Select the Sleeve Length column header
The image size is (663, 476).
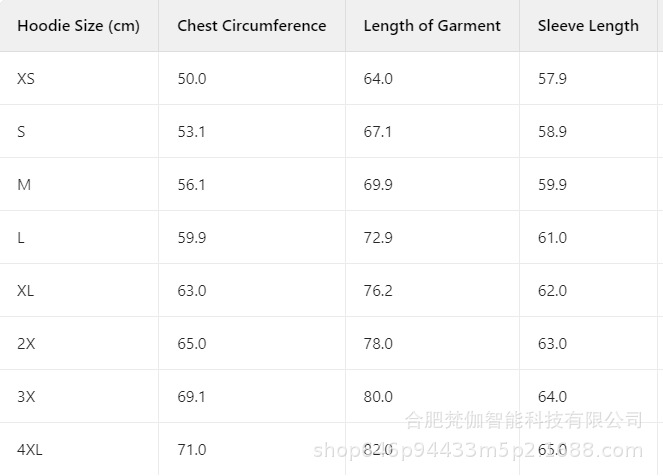click(588, 26)
